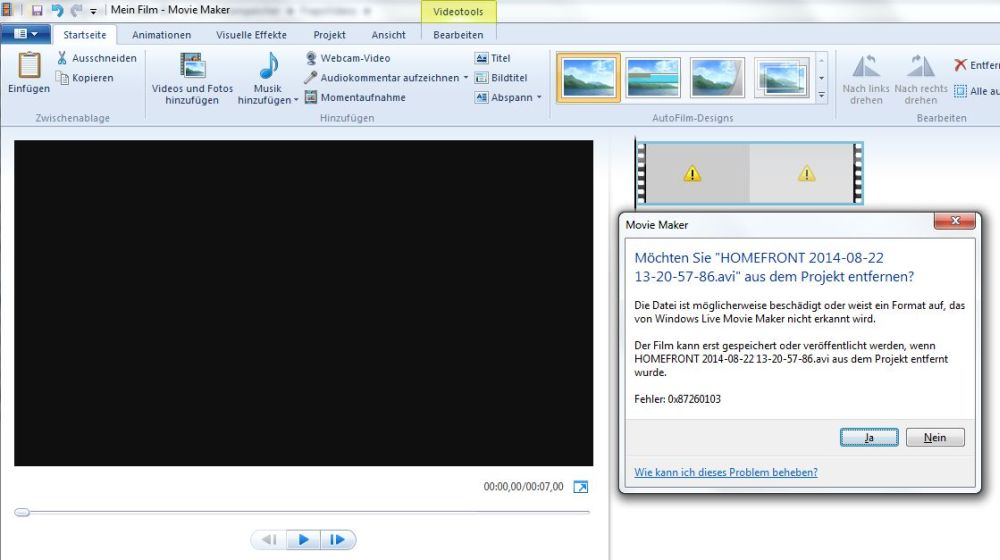Viewport: 1000px width, 560px height.
Task: Click Audiokommentar aufzeichnen microphone
Action: coord(311,78)
